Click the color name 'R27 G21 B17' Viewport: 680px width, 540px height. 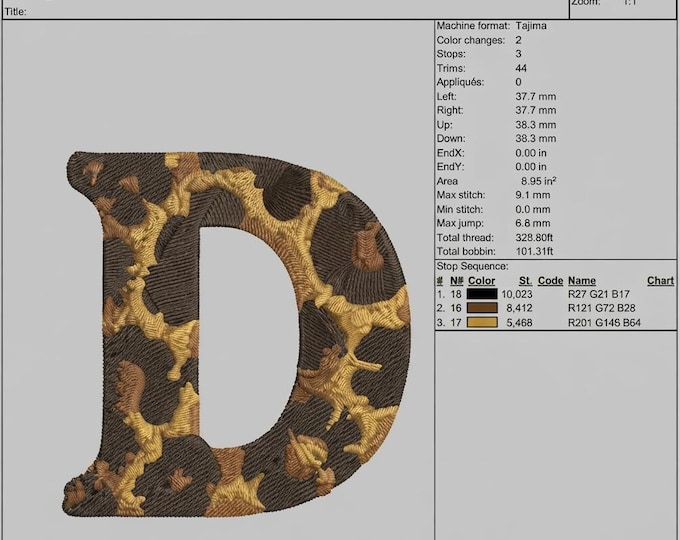(598, 294)
